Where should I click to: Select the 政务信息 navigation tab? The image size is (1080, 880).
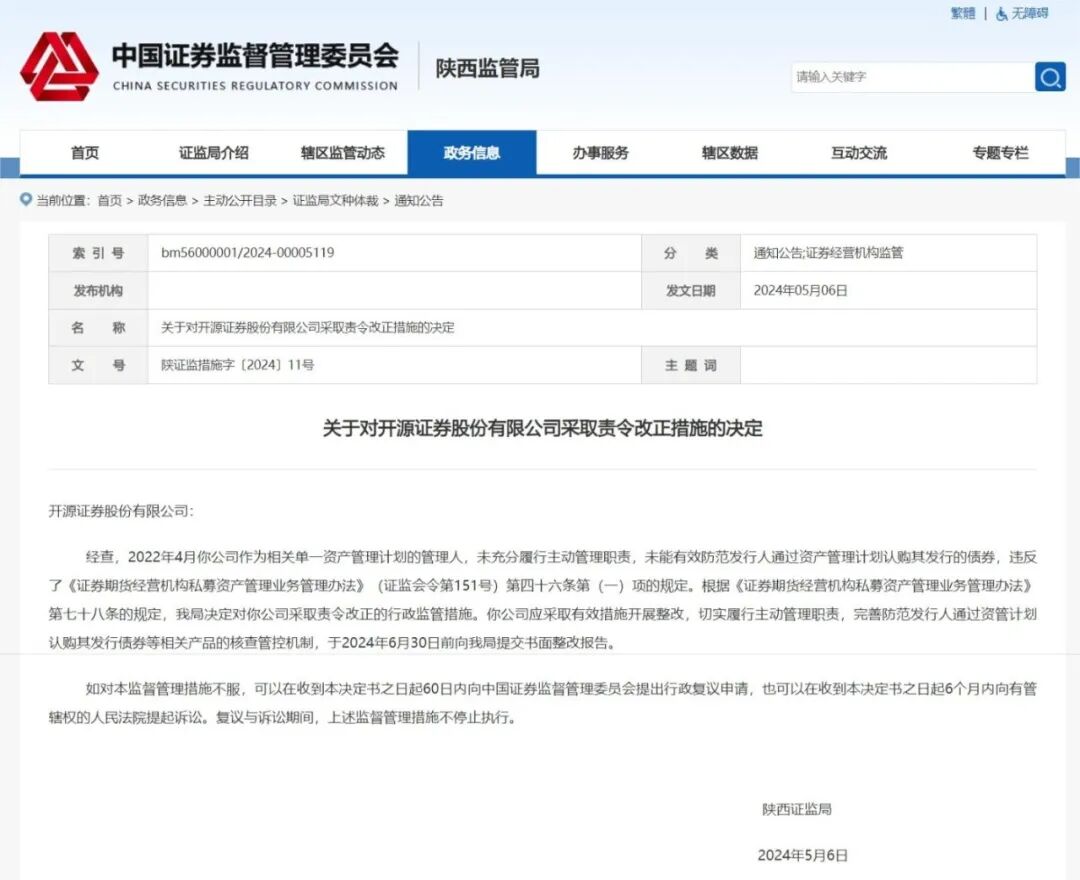coord(472,152)
